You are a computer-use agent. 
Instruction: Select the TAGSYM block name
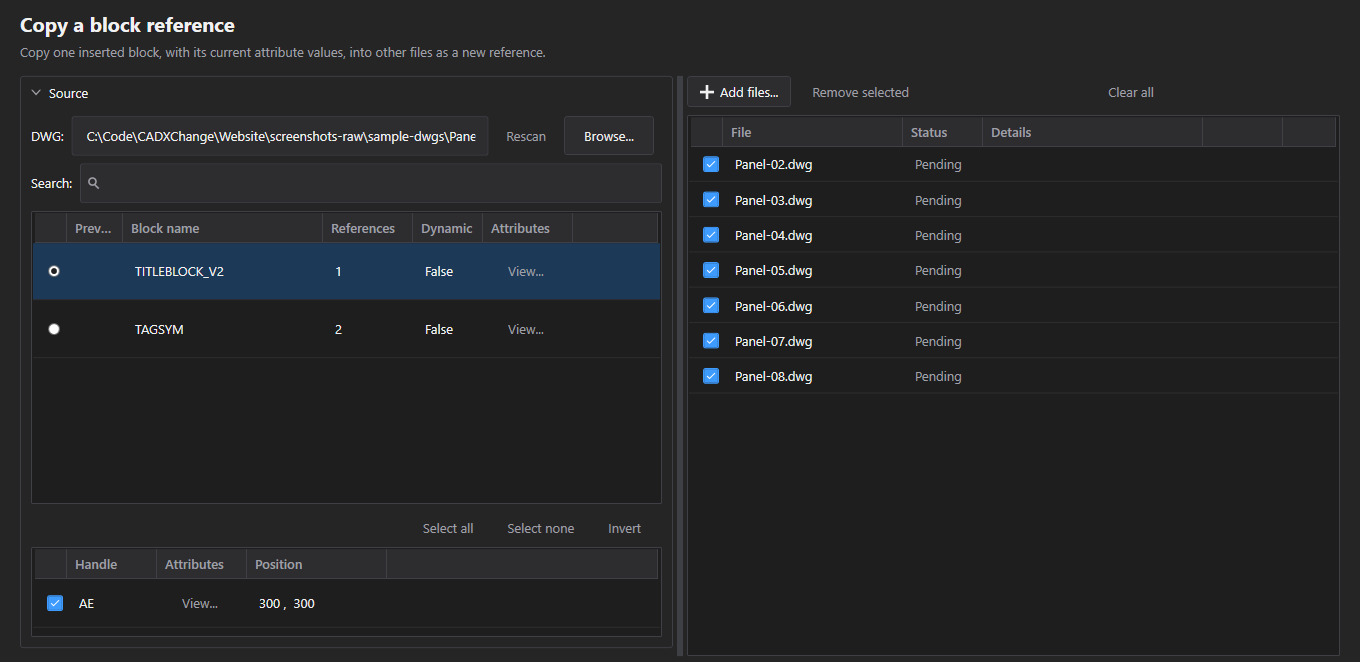pos(159,329)
